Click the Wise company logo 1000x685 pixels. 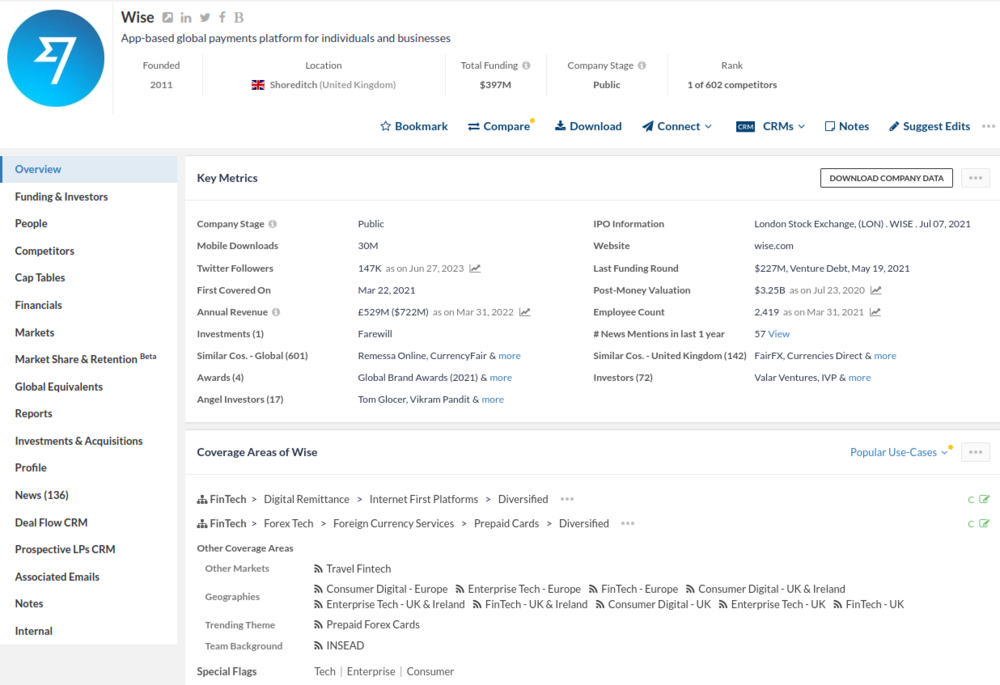pos(56,59)
